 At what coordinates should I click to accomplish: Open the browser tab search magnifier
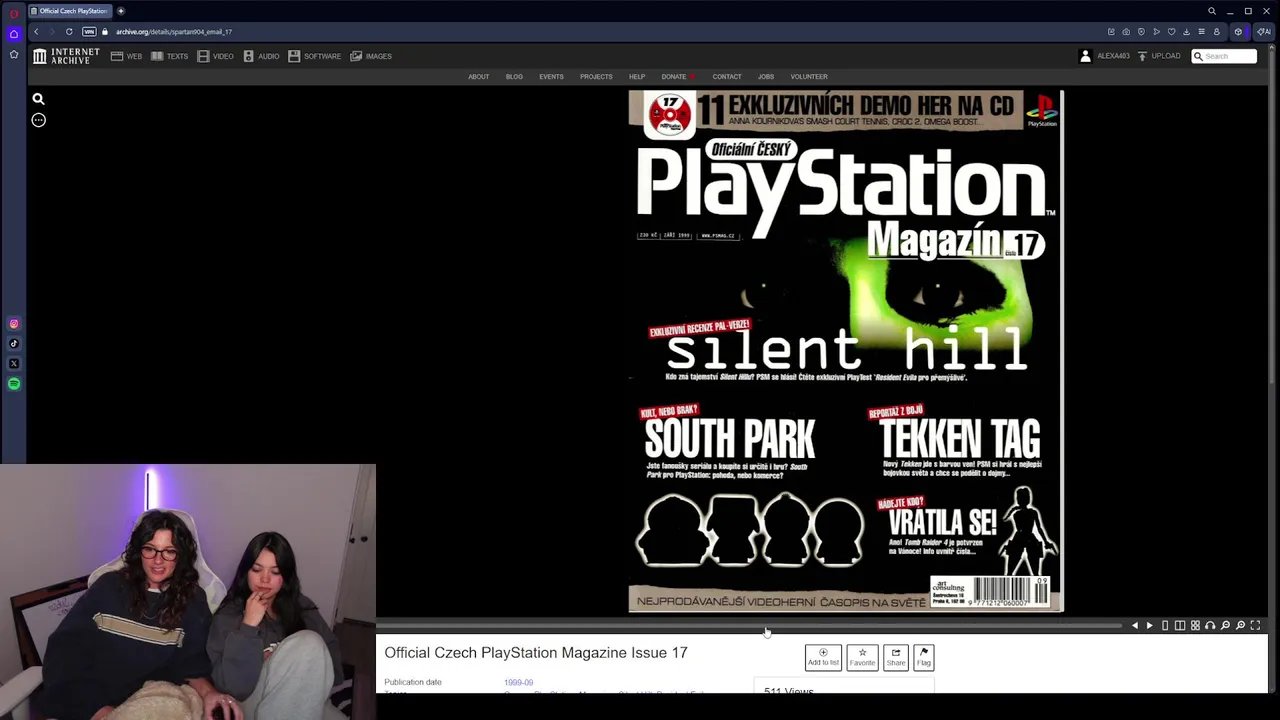pos(1212,11)
